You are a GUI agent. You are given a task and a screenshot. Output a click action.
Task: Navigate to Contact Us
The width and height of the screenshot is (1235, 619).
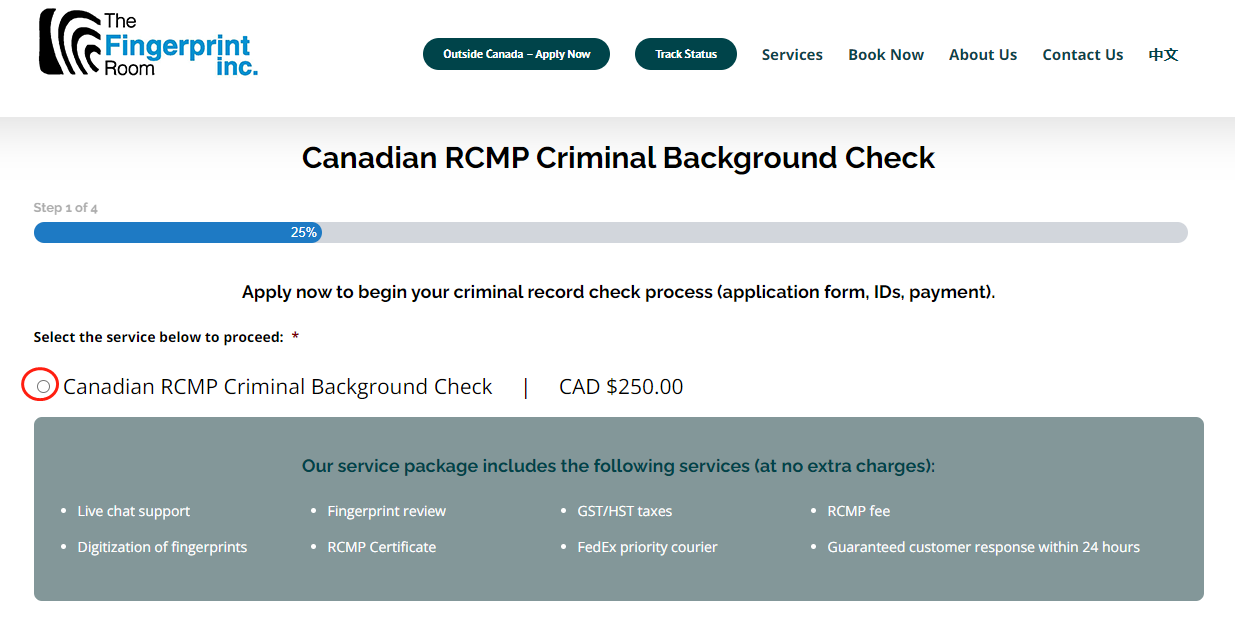point(1083,55)
